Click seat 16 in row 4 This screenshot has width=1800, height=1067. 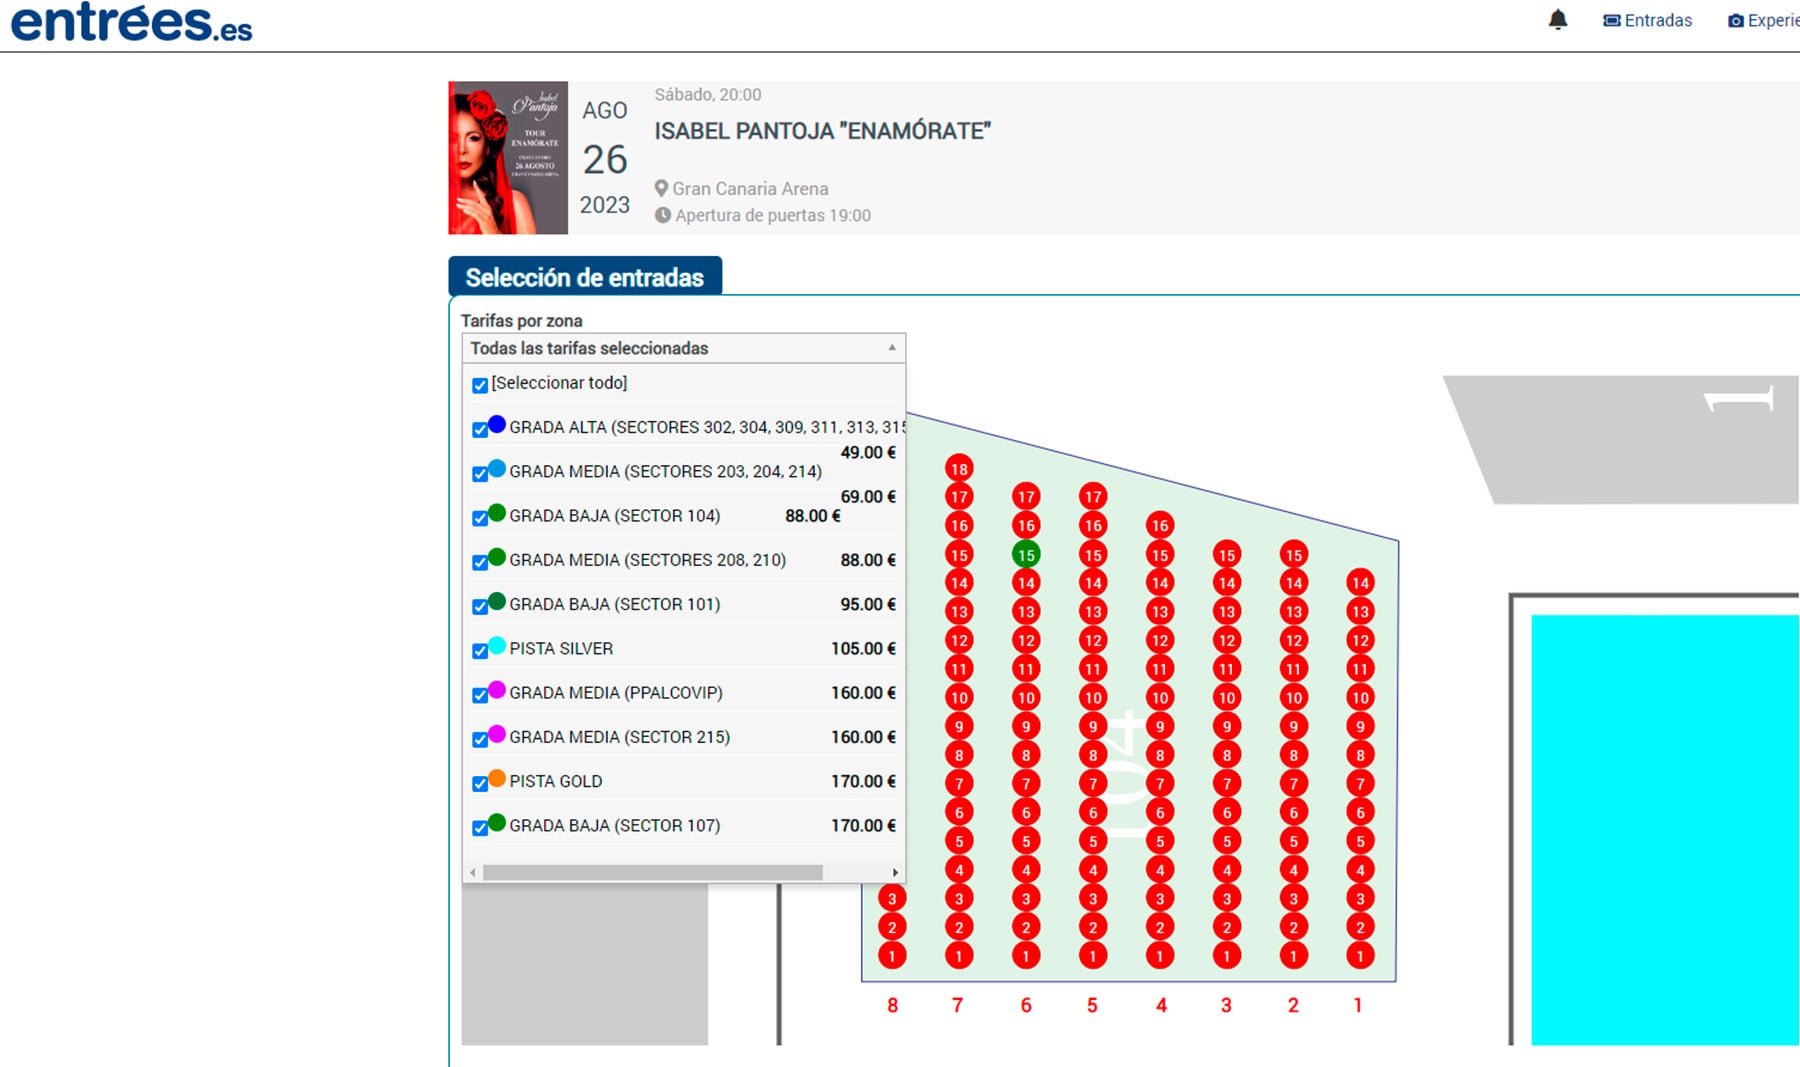[x=1160, y=525]
